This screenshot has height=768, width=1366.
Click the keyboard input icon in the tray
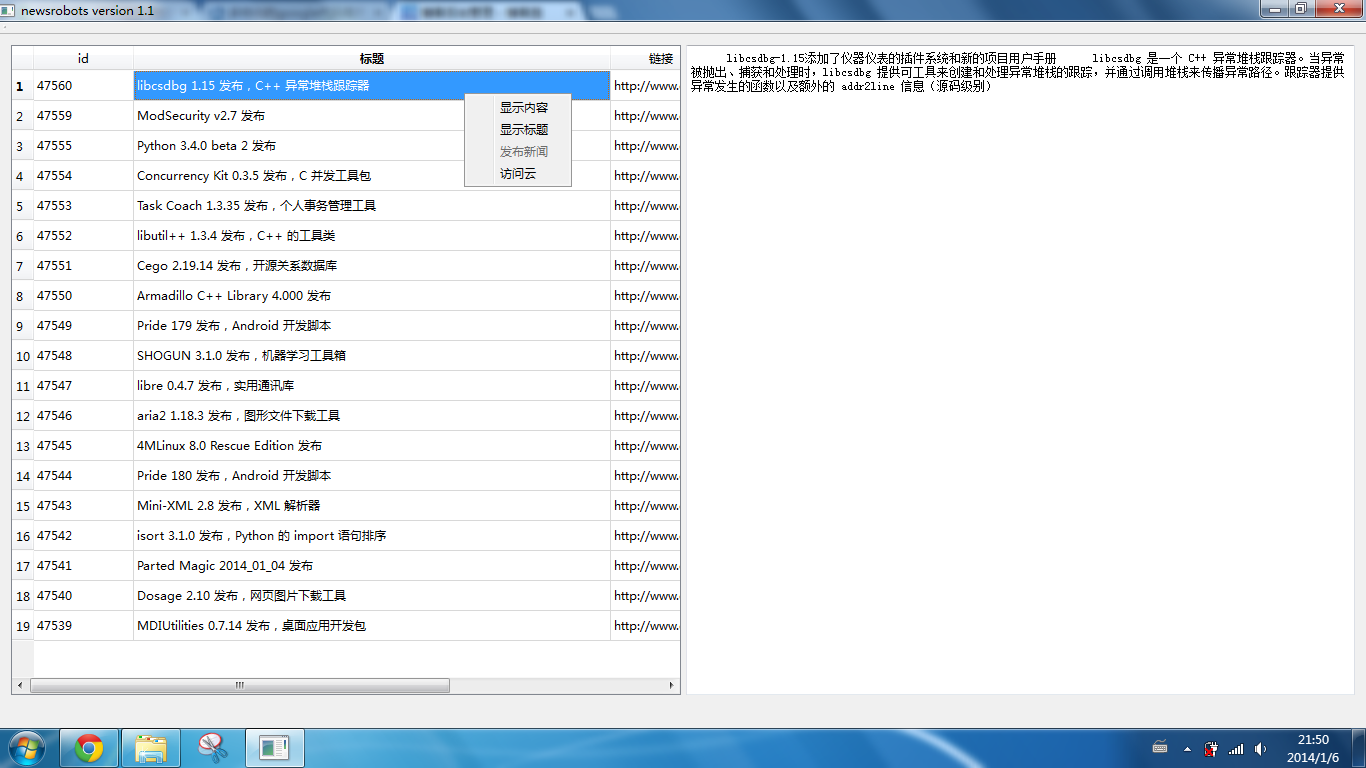(1160, 748)
